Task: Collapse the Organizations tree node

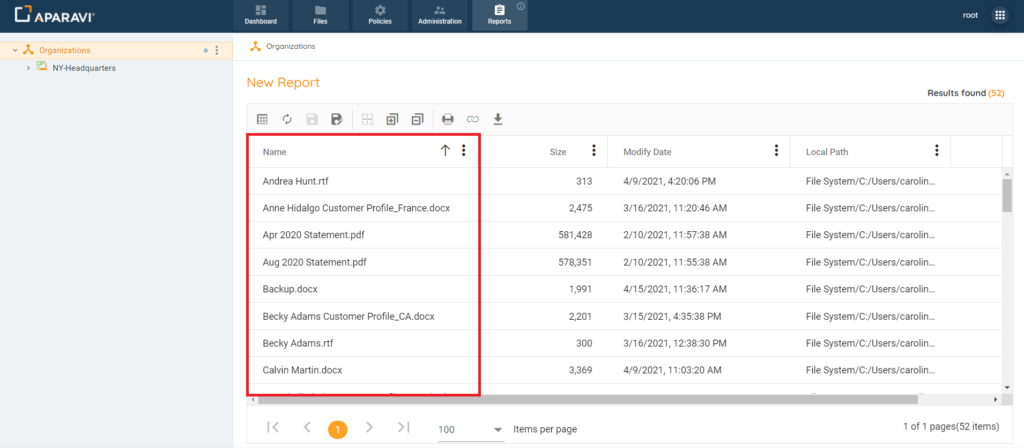Action: click(x=14, y=50)
